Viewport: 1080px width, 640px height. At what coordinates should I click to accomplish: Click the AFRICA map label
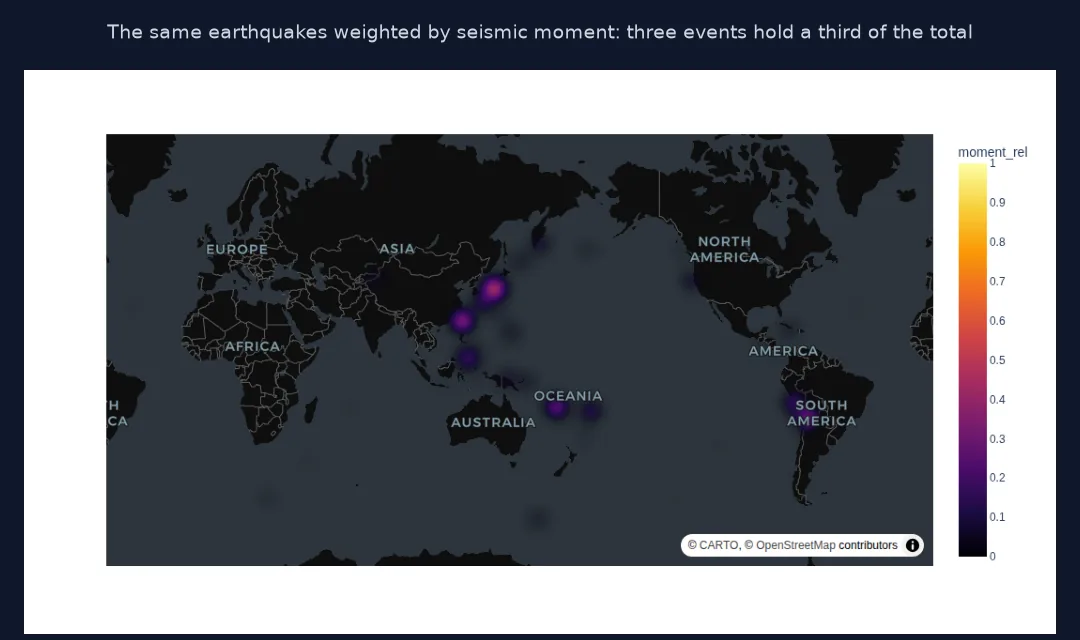click(253, 347)
